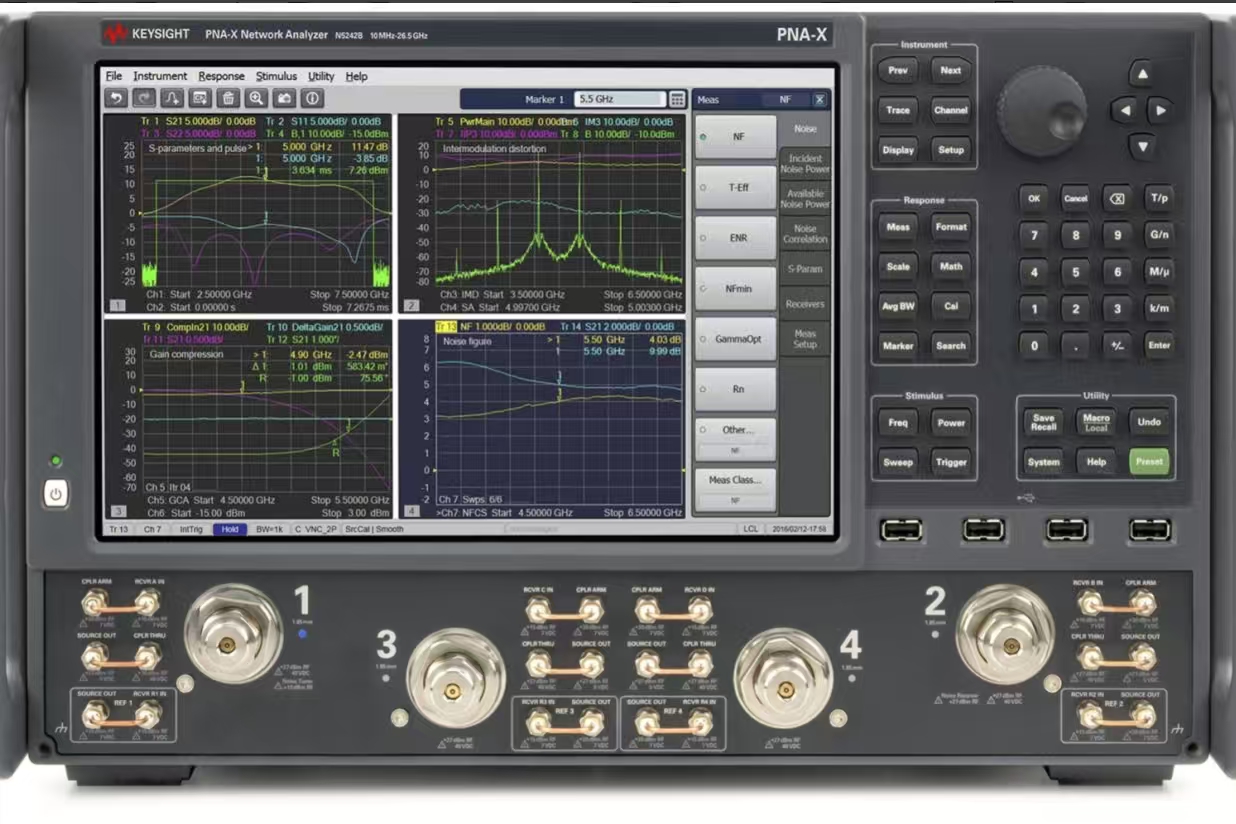Click the ENR measurement button
The width and height of the screenshot is (1236, 824).
click(735, 237)
